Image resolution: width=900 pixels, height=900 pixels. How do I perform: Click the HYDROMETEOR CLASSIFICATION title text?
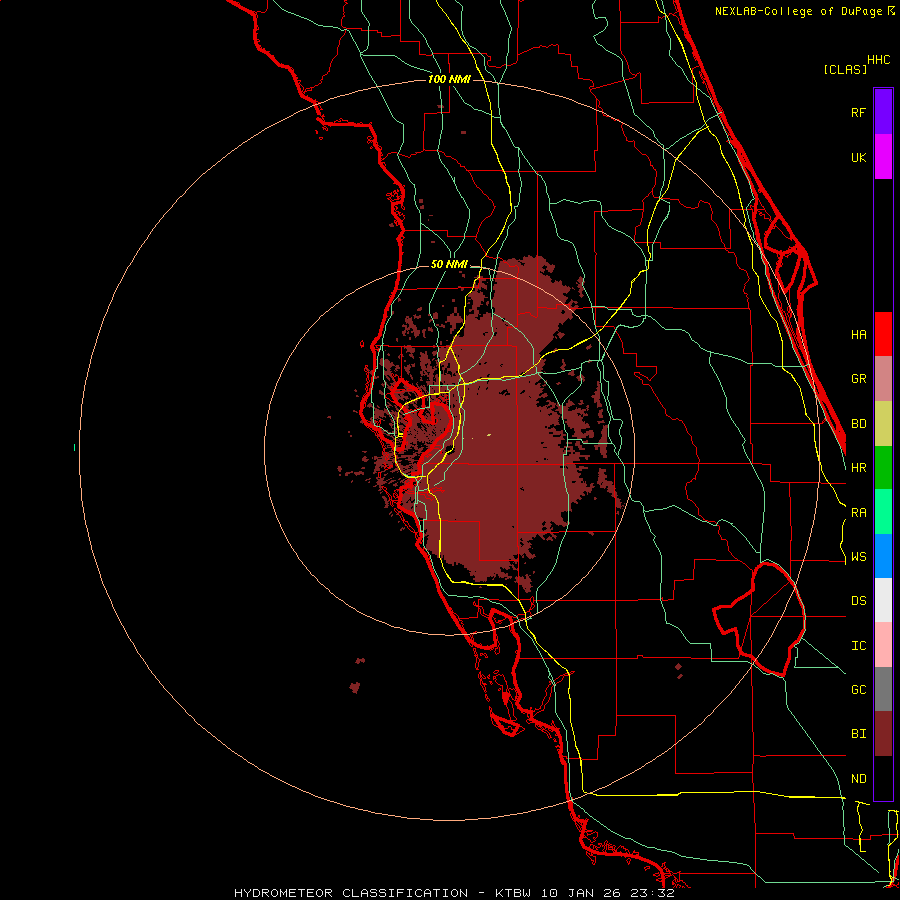[351, 893]
